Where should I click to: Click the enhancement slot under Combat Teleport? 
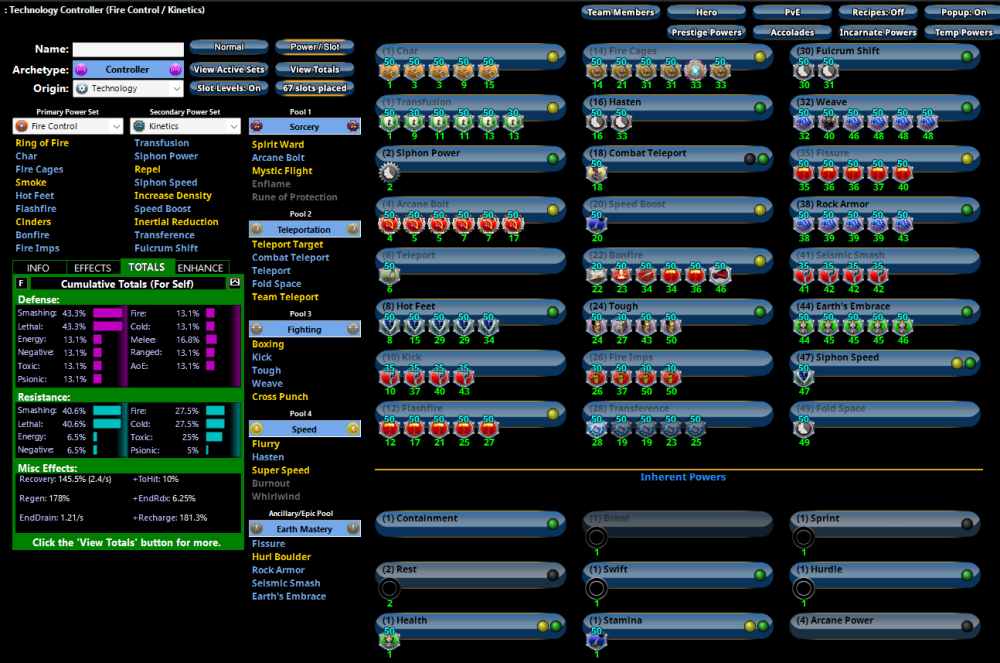pos(597,173)
